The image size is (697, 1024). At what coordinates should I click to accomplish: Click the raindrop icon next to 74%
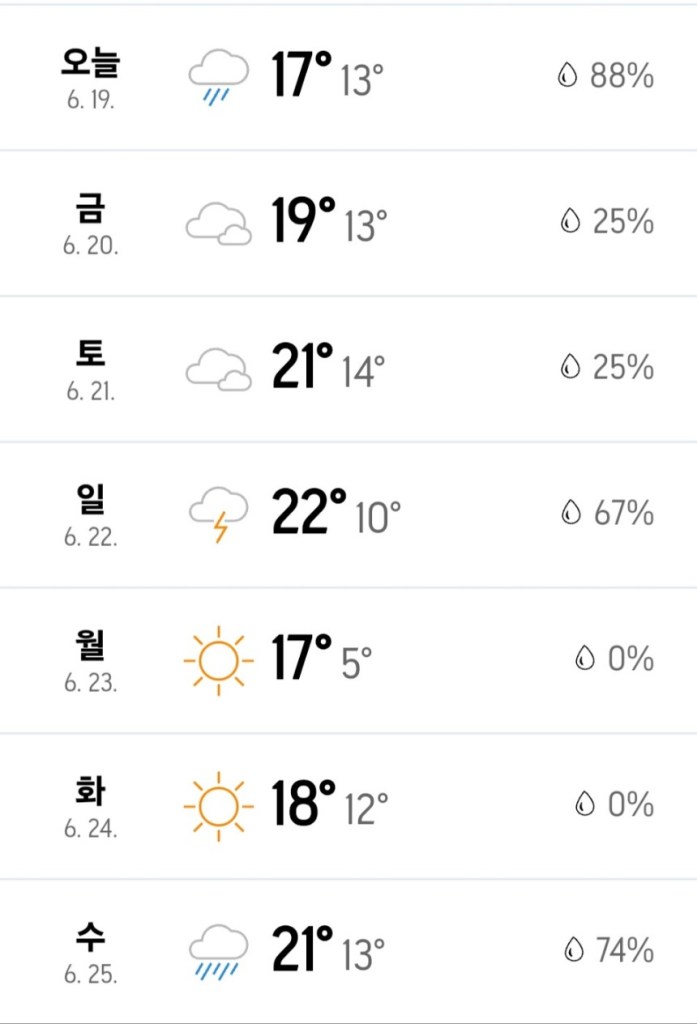(574, 950)
